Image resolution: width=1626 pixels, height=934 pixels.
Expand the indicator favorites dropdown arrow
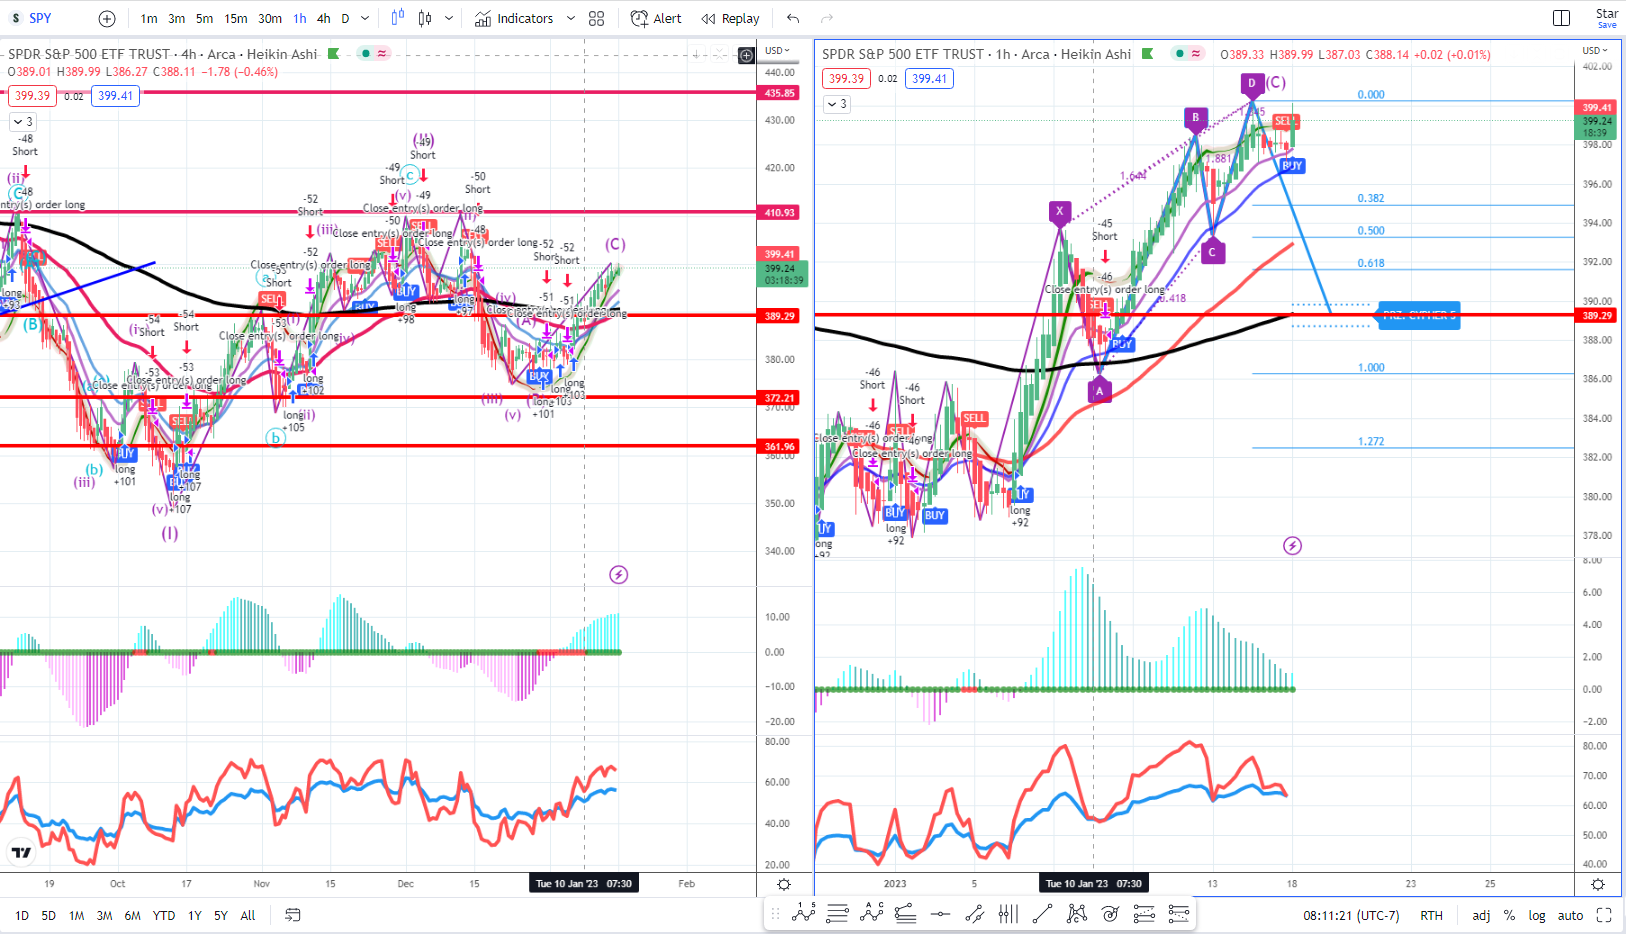click(571, 18)
